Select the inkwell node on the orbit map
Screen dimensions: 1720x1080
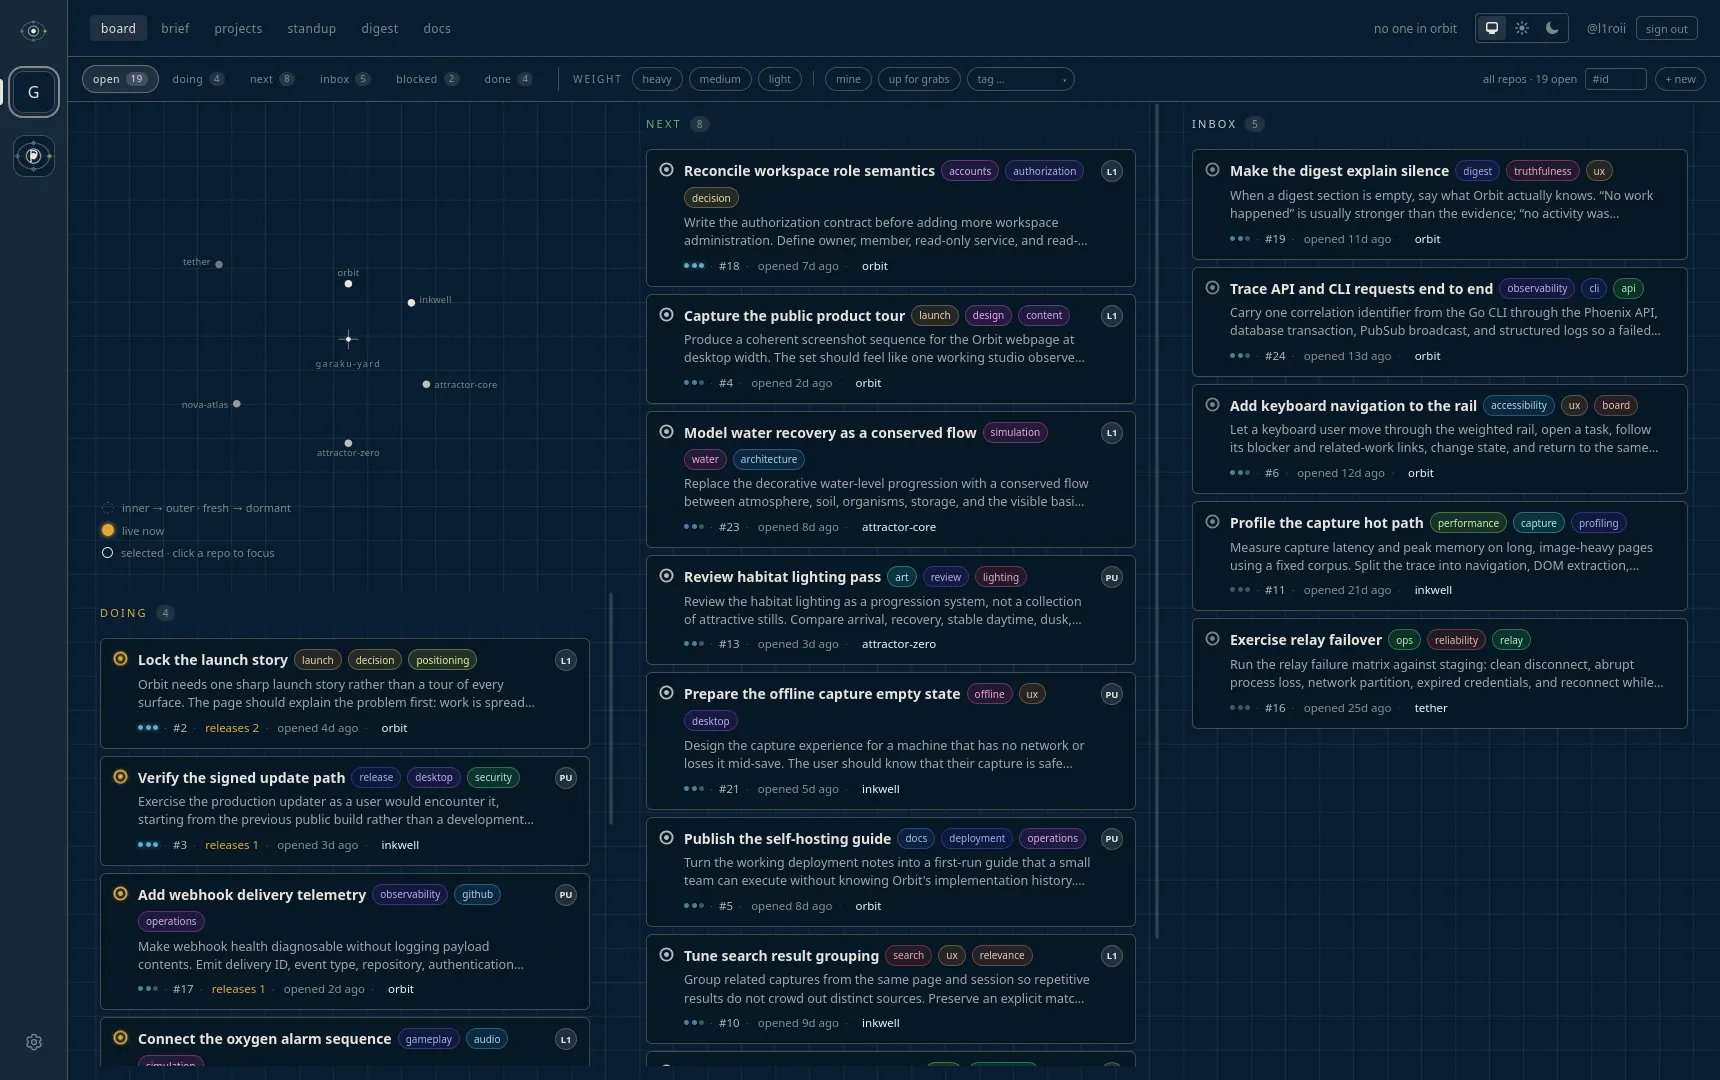tap(411, 302)
